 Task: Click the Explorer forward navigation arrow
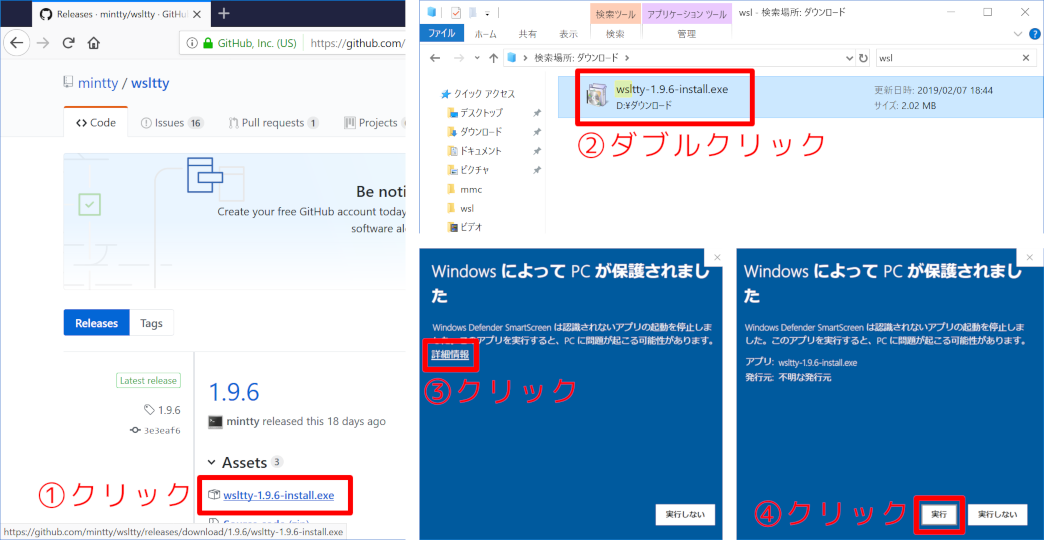point(459,58)
